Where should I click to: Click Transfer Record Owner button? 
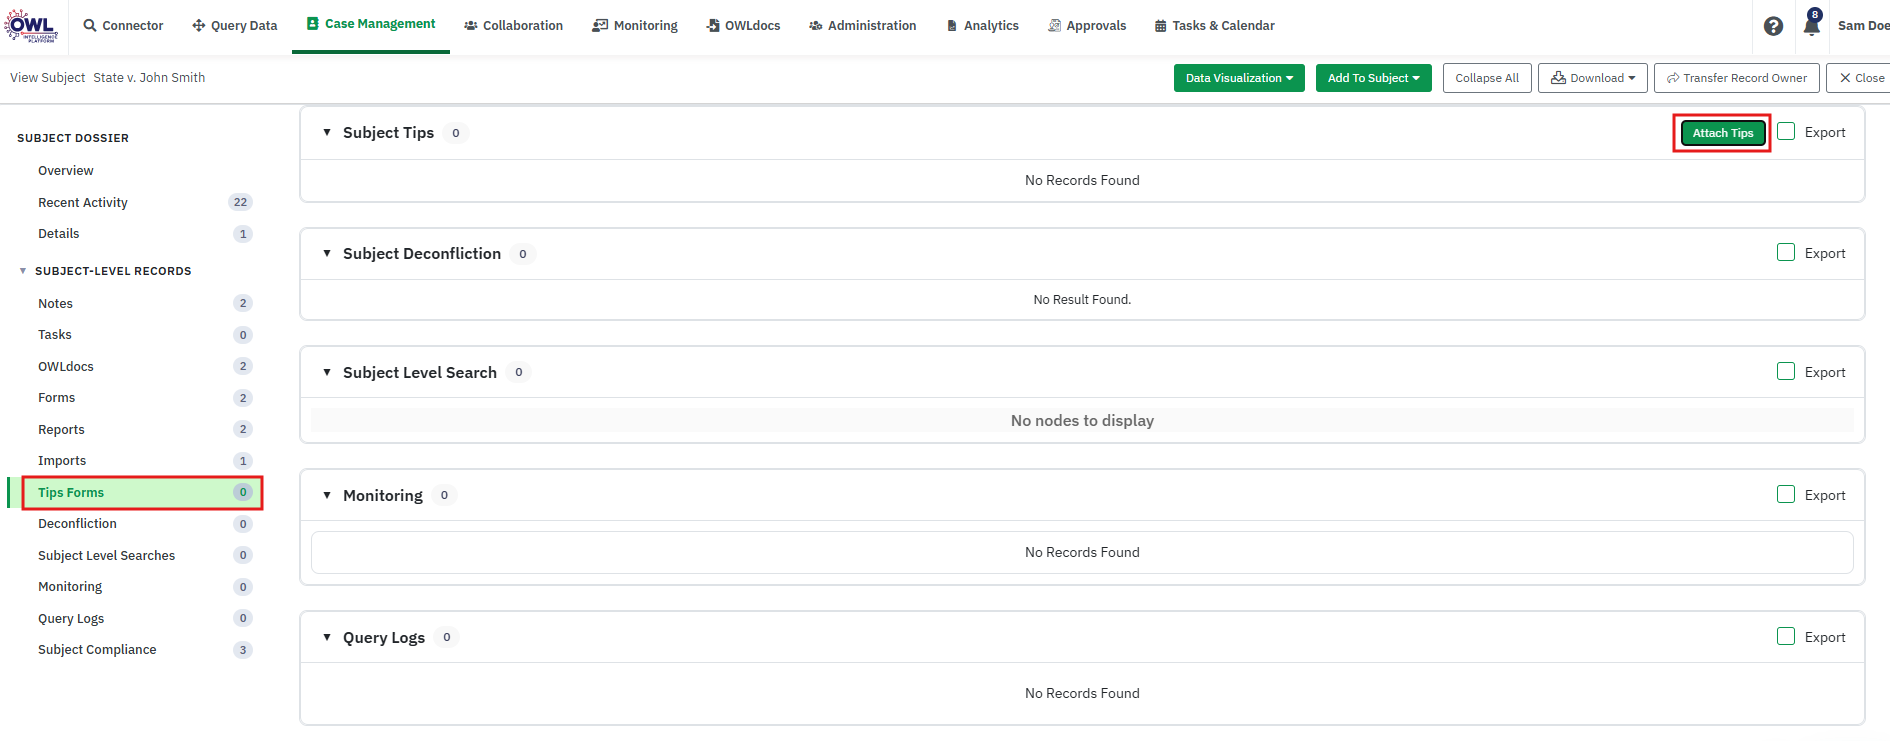1737,78
